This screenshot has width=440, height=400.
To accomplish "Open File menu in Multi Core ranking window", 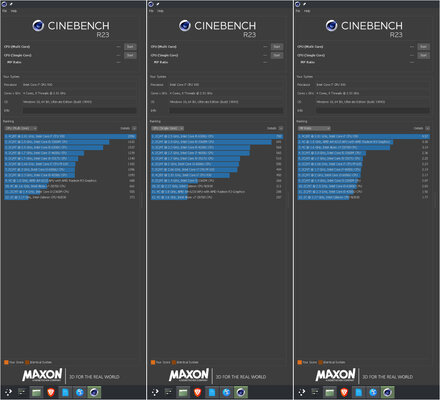I will (x=4, y=11).
